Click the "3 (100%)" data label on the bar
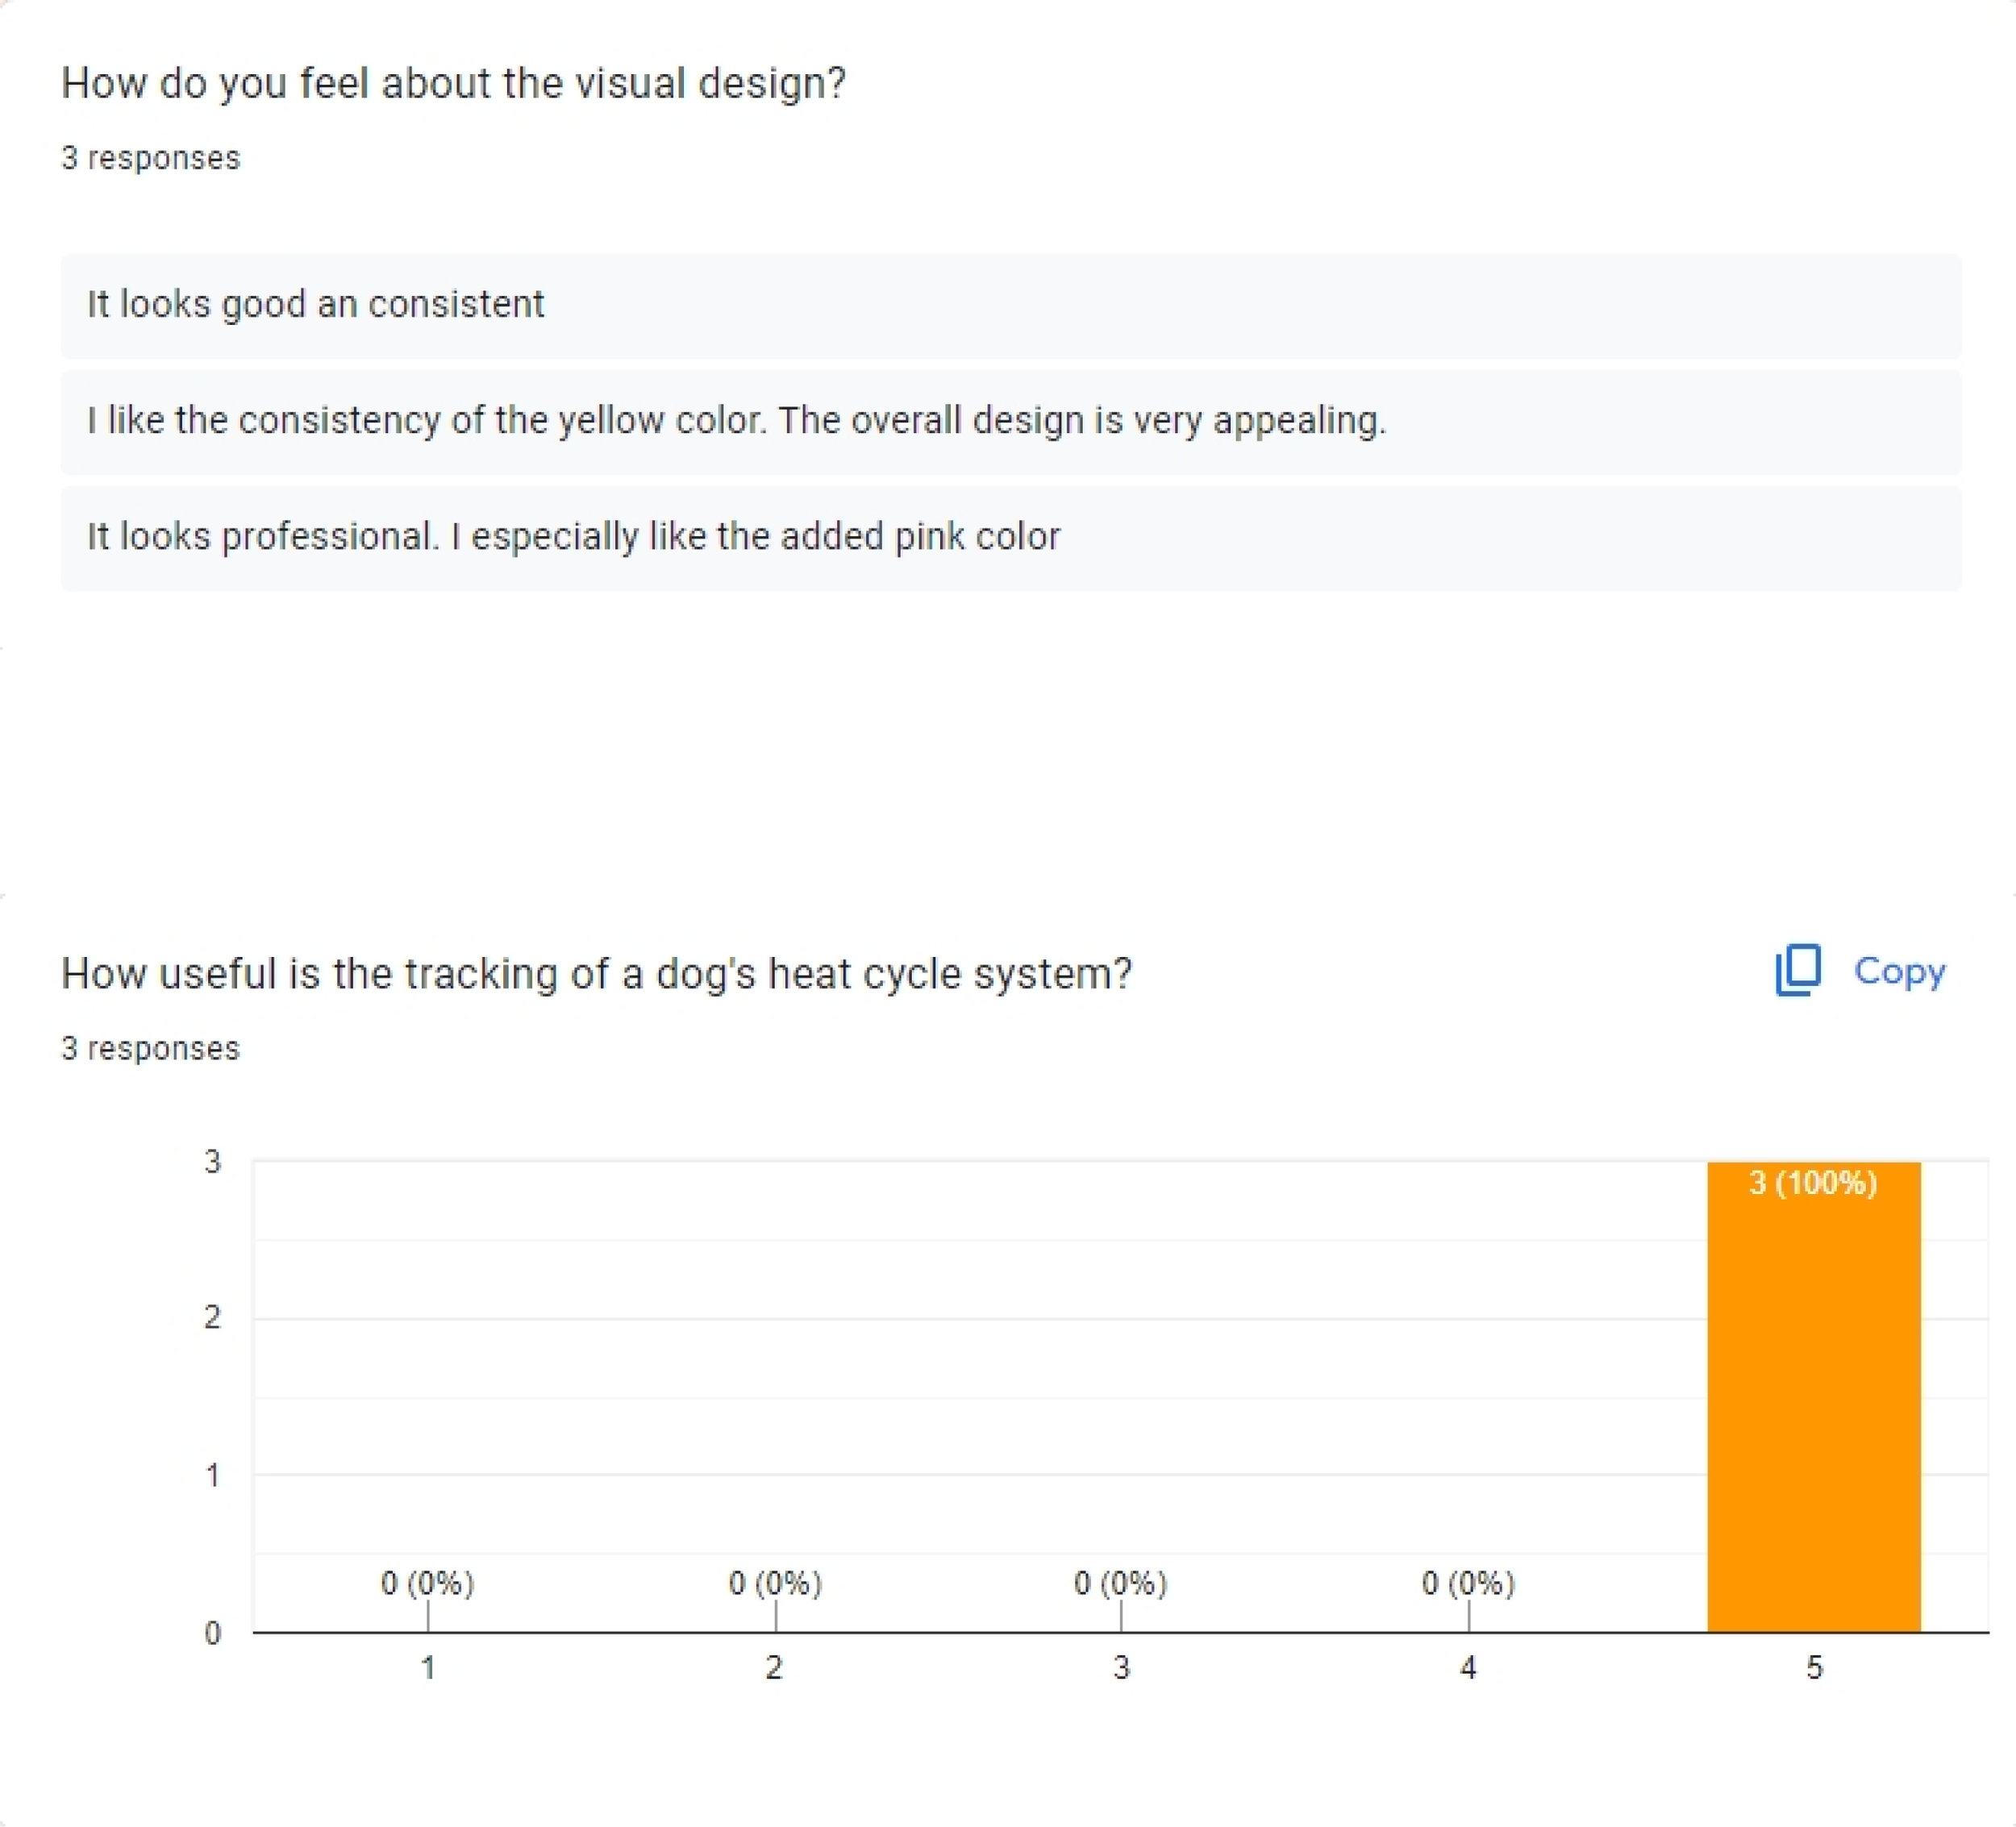2016x1827 pixels. click(x=1812, y=1183)
